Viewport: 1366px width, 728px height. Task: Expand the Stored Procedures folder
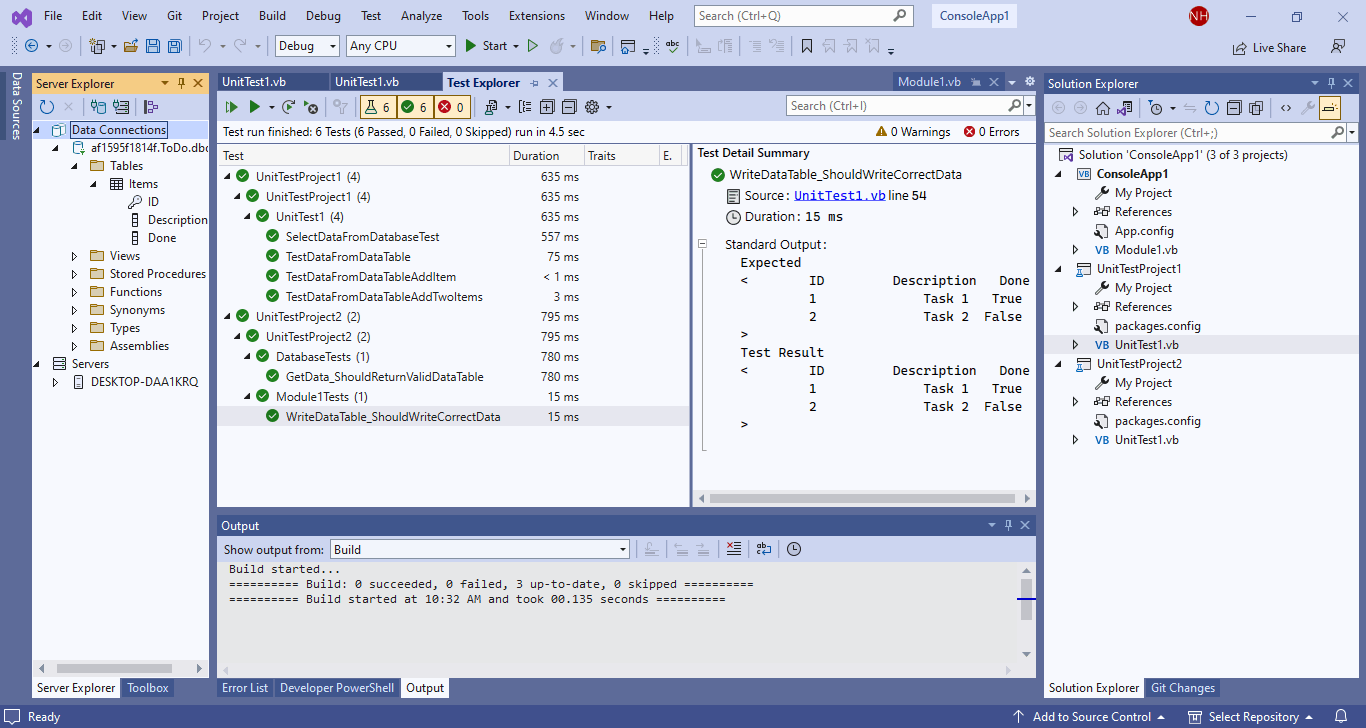click(75, 274)
